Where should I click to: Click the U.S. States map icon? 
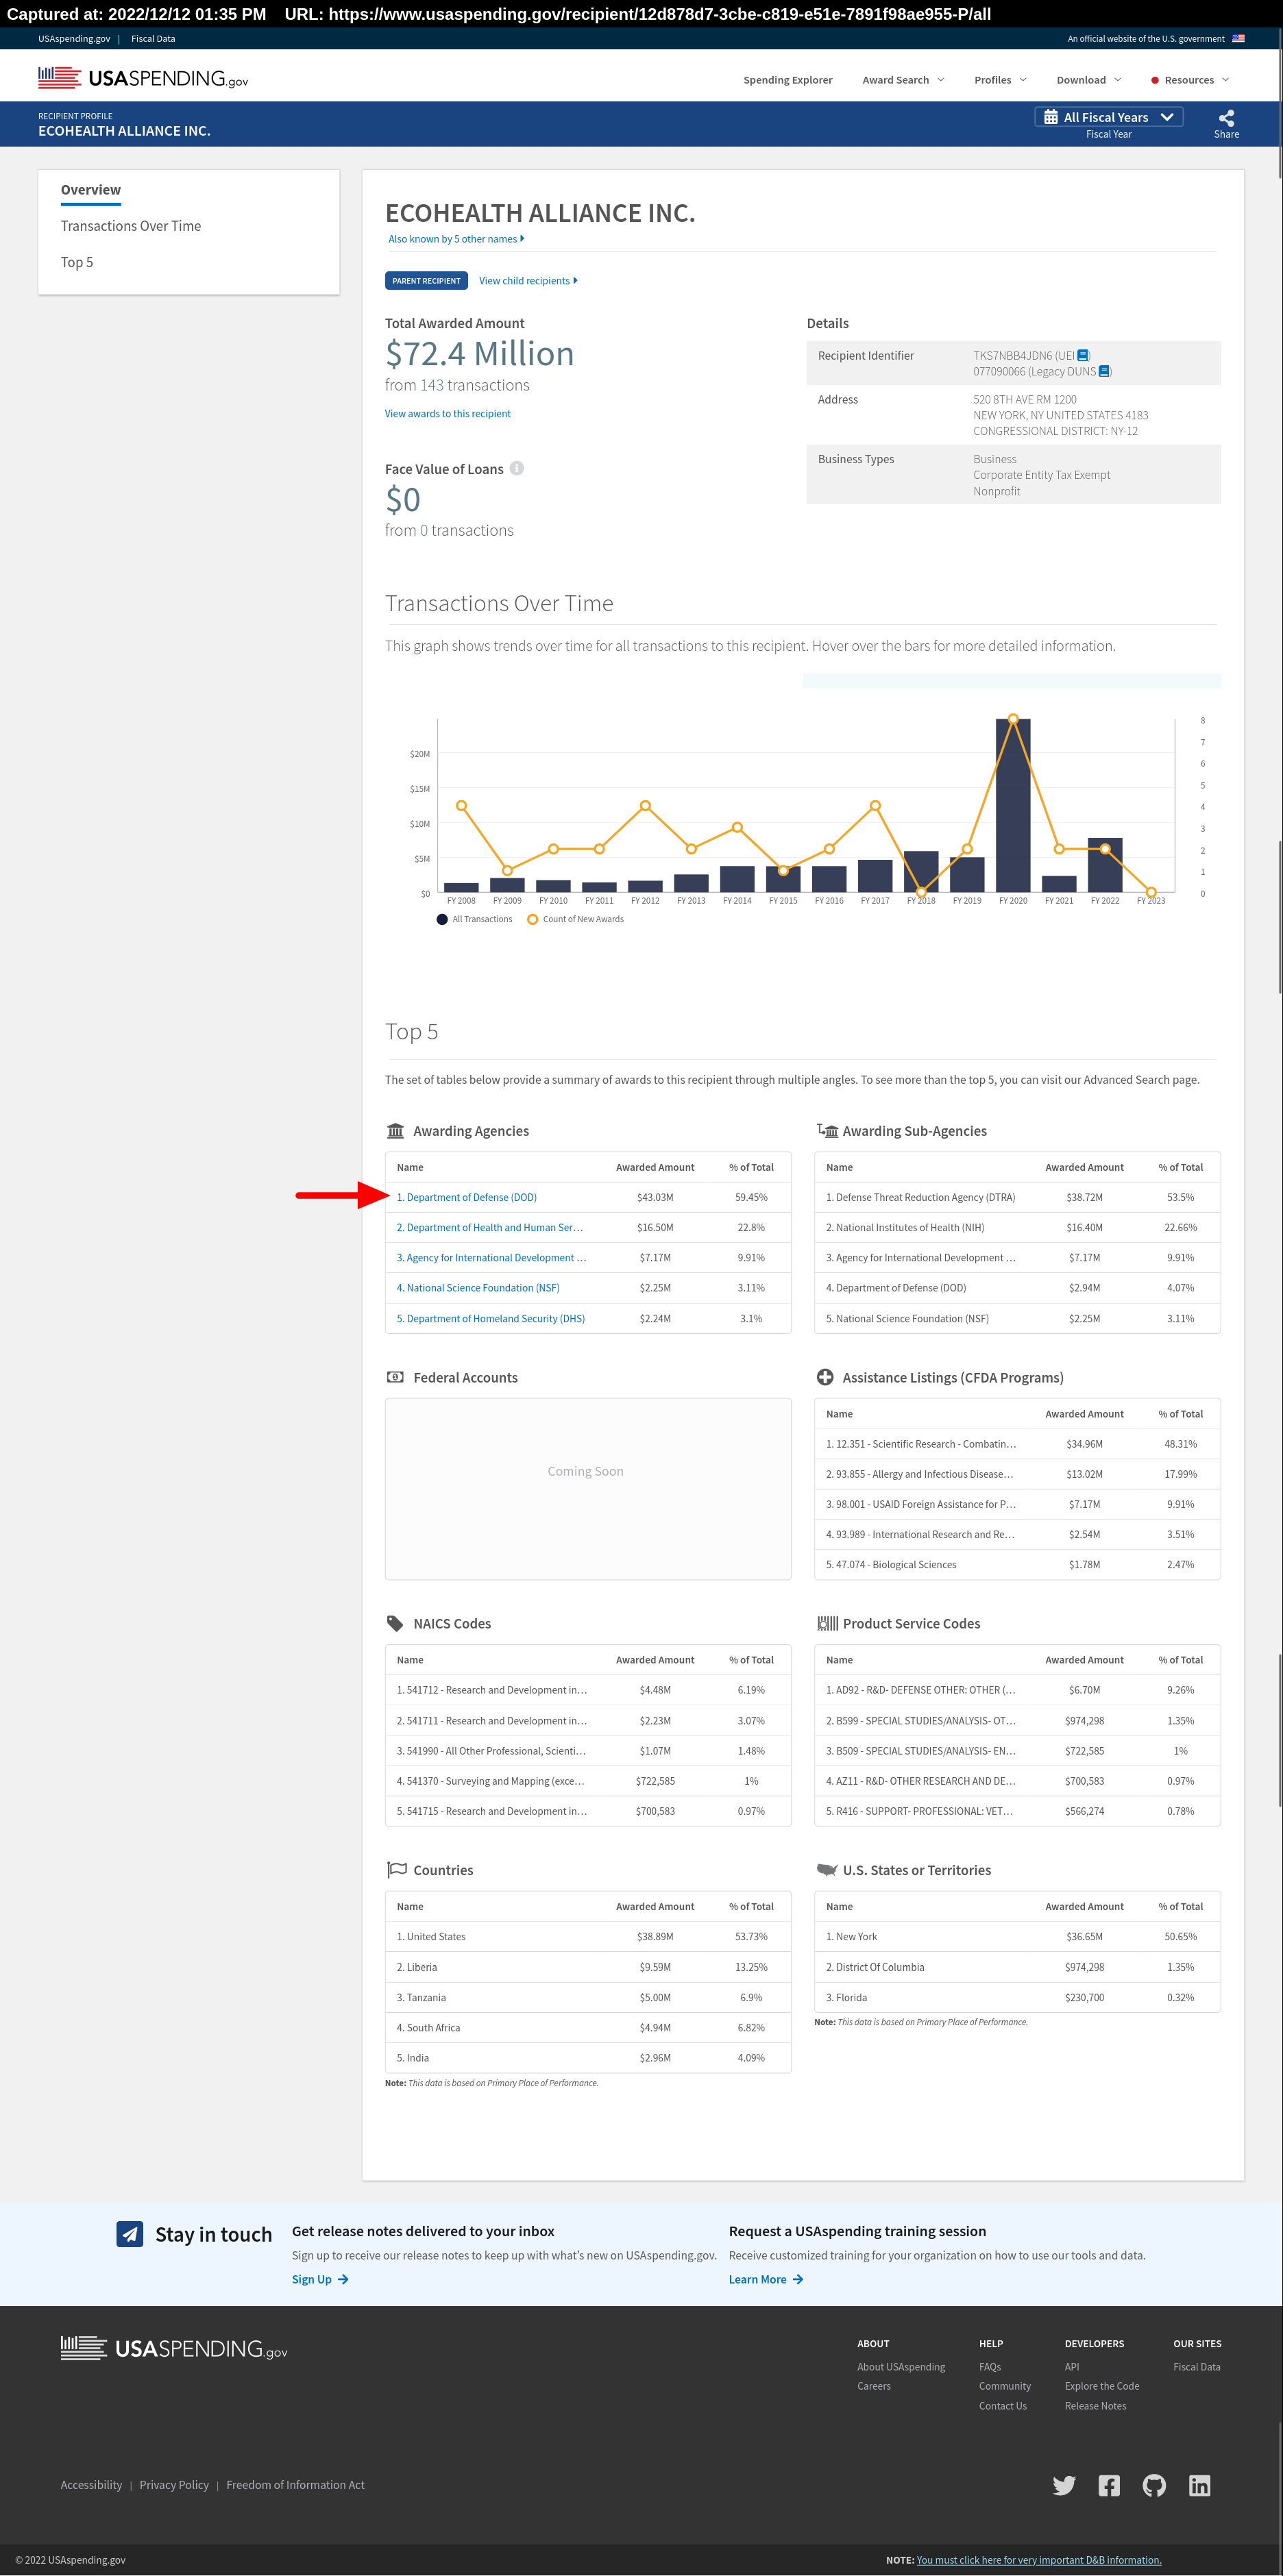pyautogui.click(x=826, y=1869)
